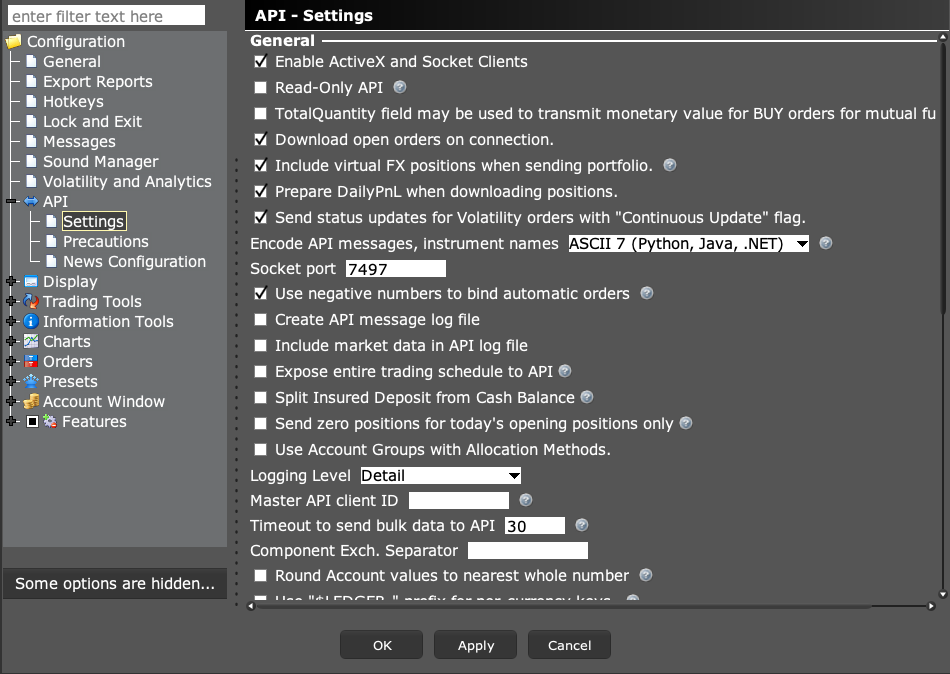Click the Features gear icon
Screen dimensions: 950x674
click(x=50, y=421)
